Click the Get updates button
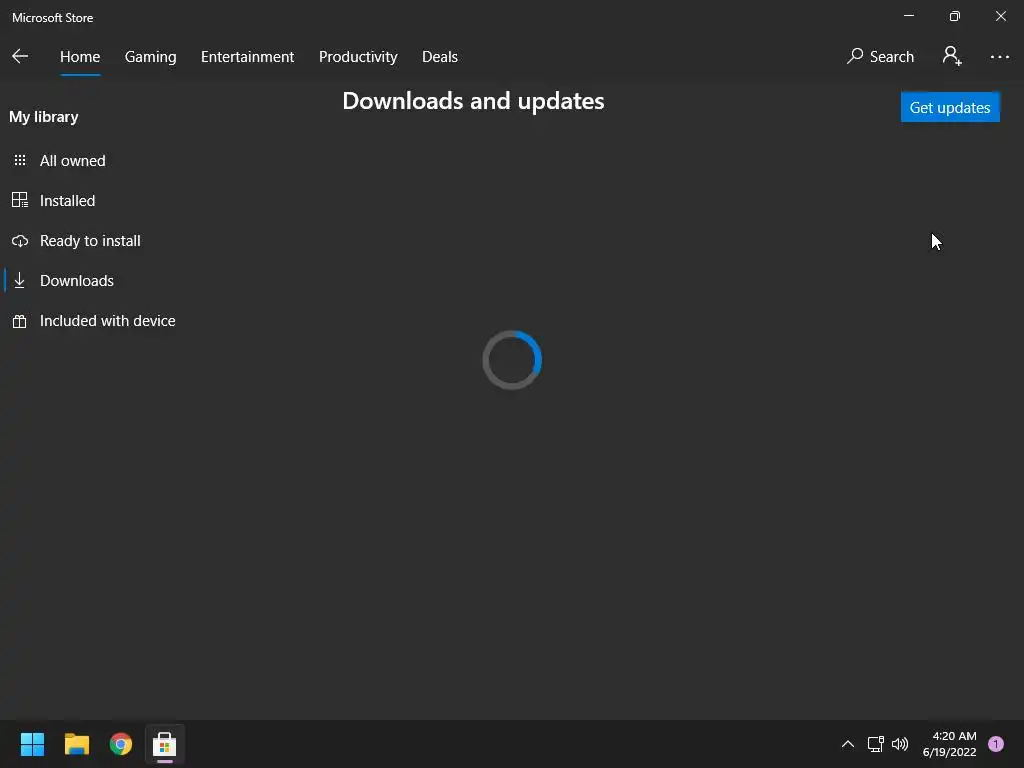This screenshot has height=768, width=1024. click(950, 107)
